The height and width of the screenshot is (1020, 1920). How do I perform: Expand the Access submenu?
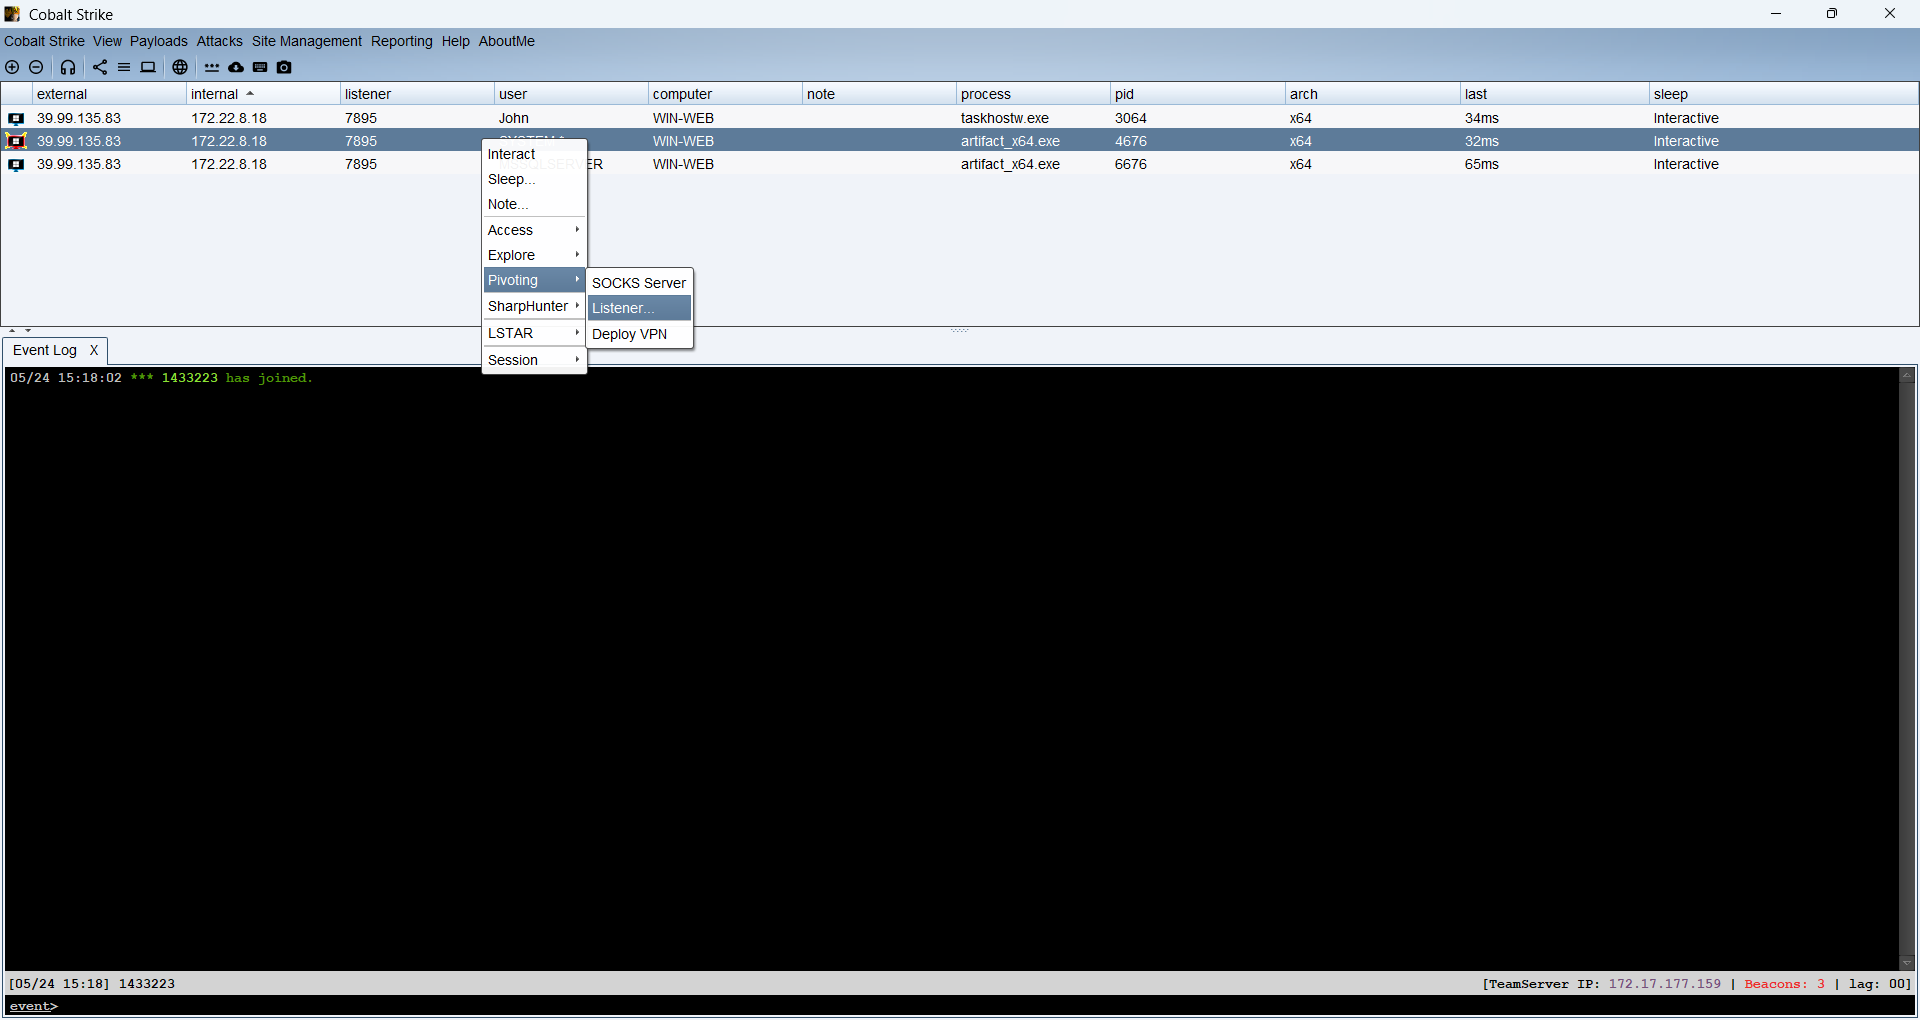coord(534,230)
